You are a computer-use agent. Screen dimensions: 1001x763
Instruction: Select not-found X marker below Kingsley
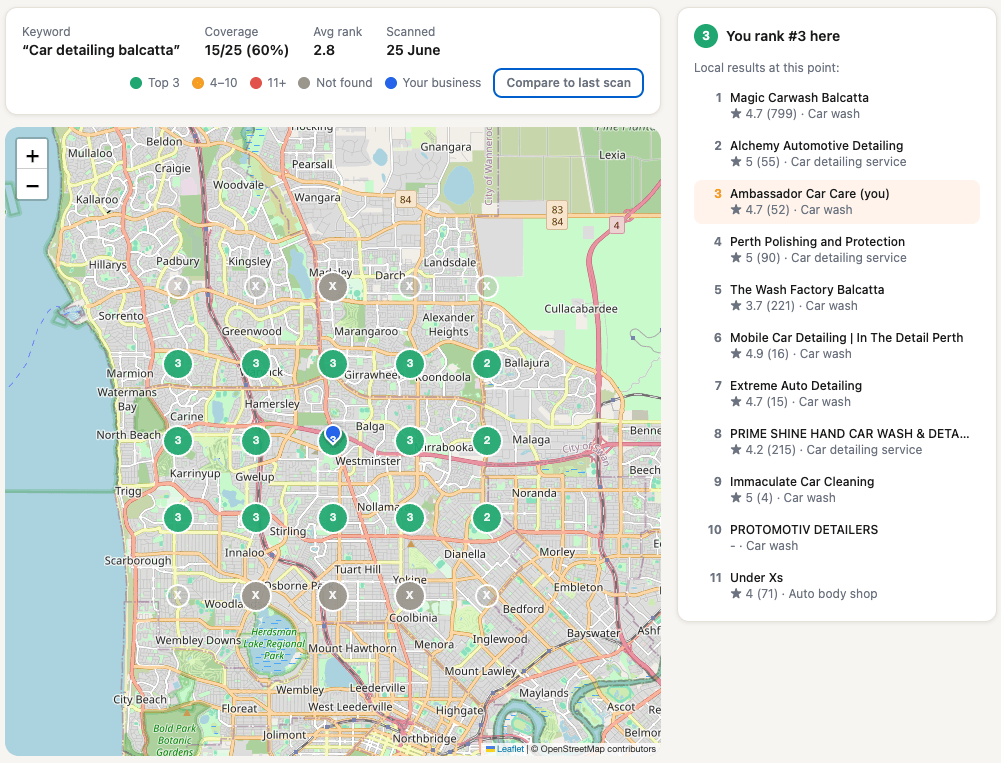point(255,287)
